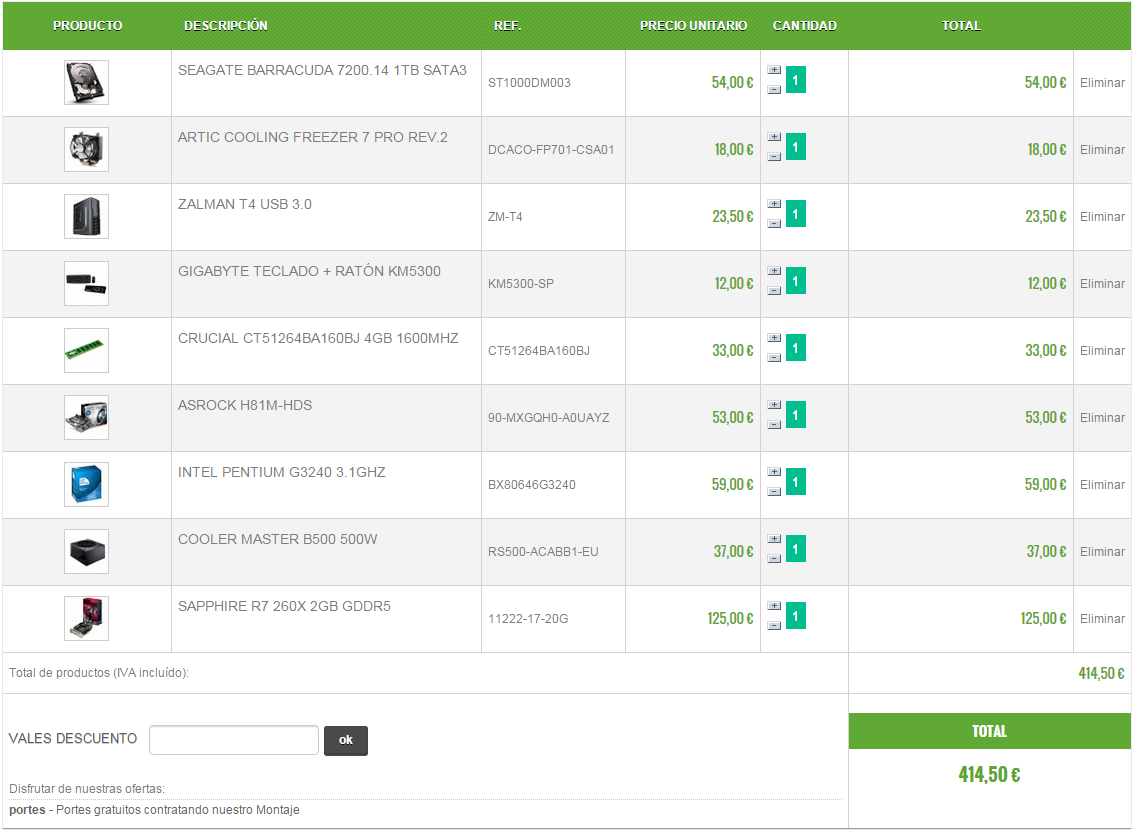Click plus icon for Zalman T4 USB 3.0
This screenshot has height=832, width=1135.
tap(774, 204)
